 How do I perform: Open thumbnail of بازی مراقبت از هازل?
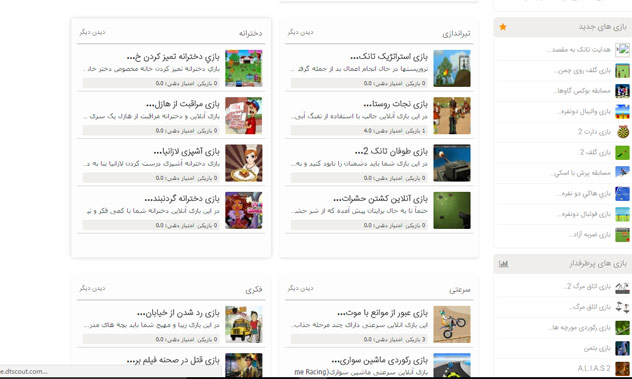(244, 116)
